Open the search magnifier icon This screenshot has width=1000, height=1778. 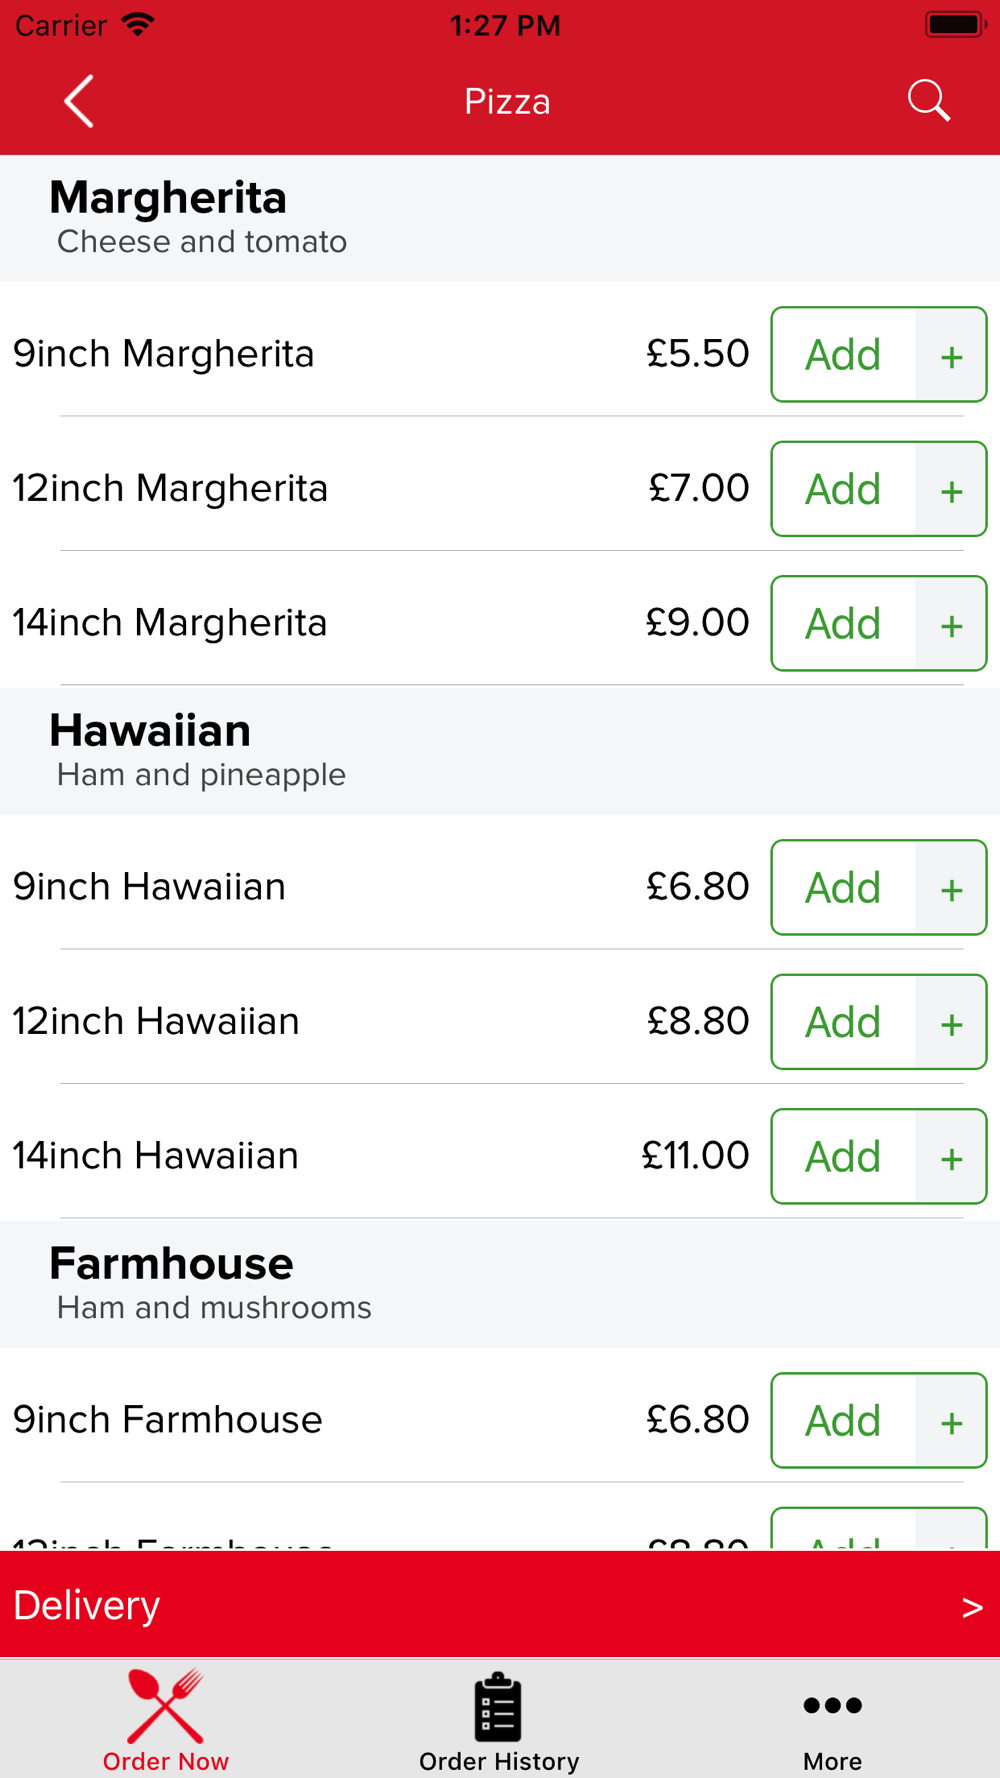[928, 101]
